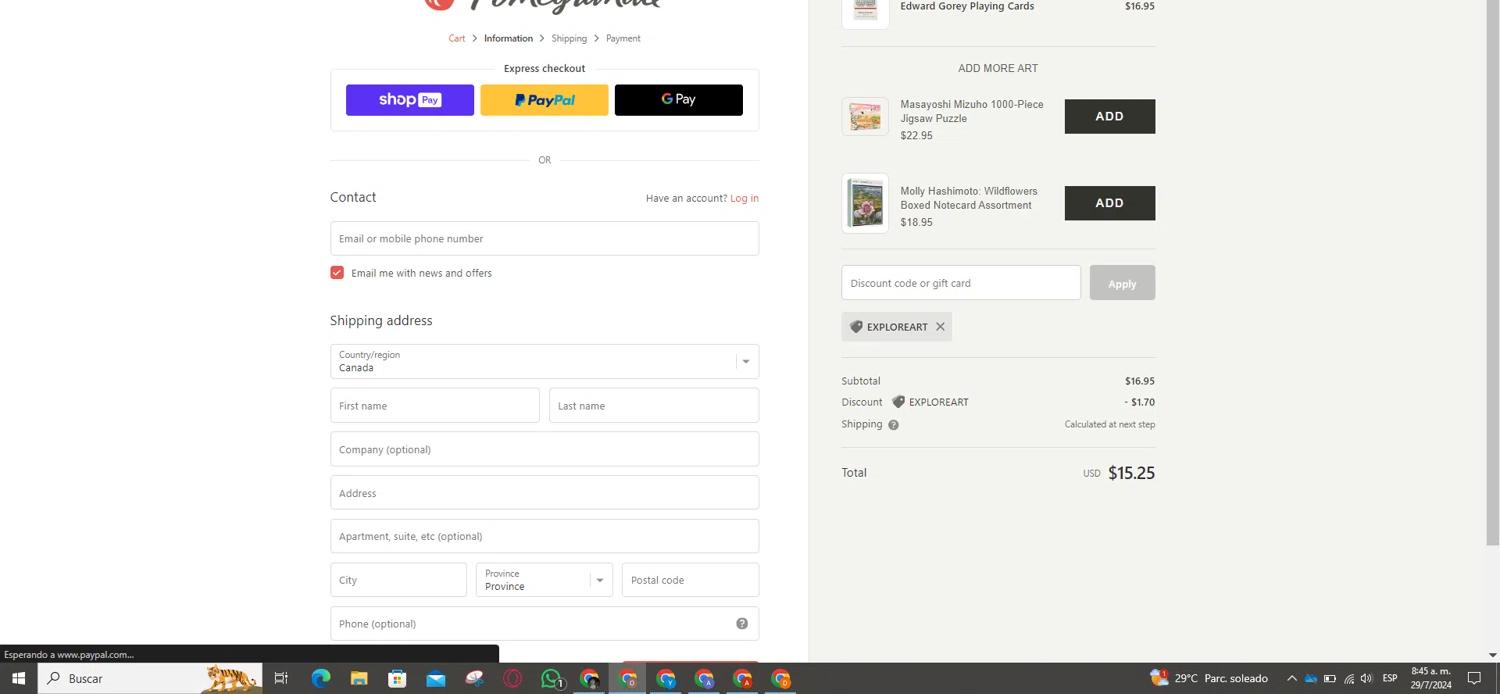This screenshot has width=1500, height=694.
Task: Expand the Province dropdown
Action: [x=544, y=580]
